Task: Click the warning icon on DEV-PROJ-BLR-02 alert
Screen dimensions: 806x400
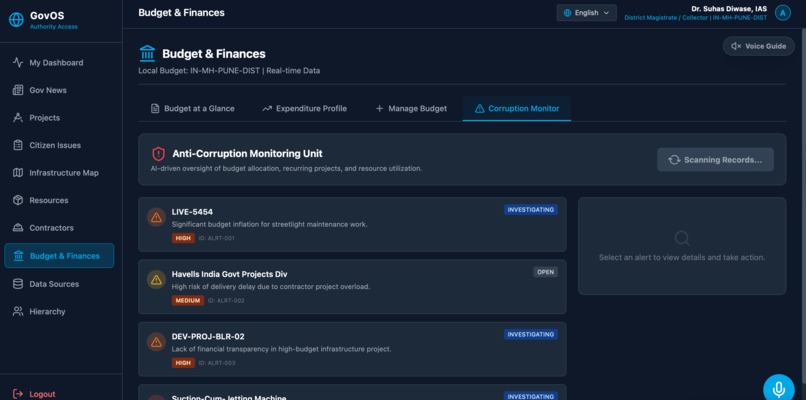Action: [x=156, y=342]
